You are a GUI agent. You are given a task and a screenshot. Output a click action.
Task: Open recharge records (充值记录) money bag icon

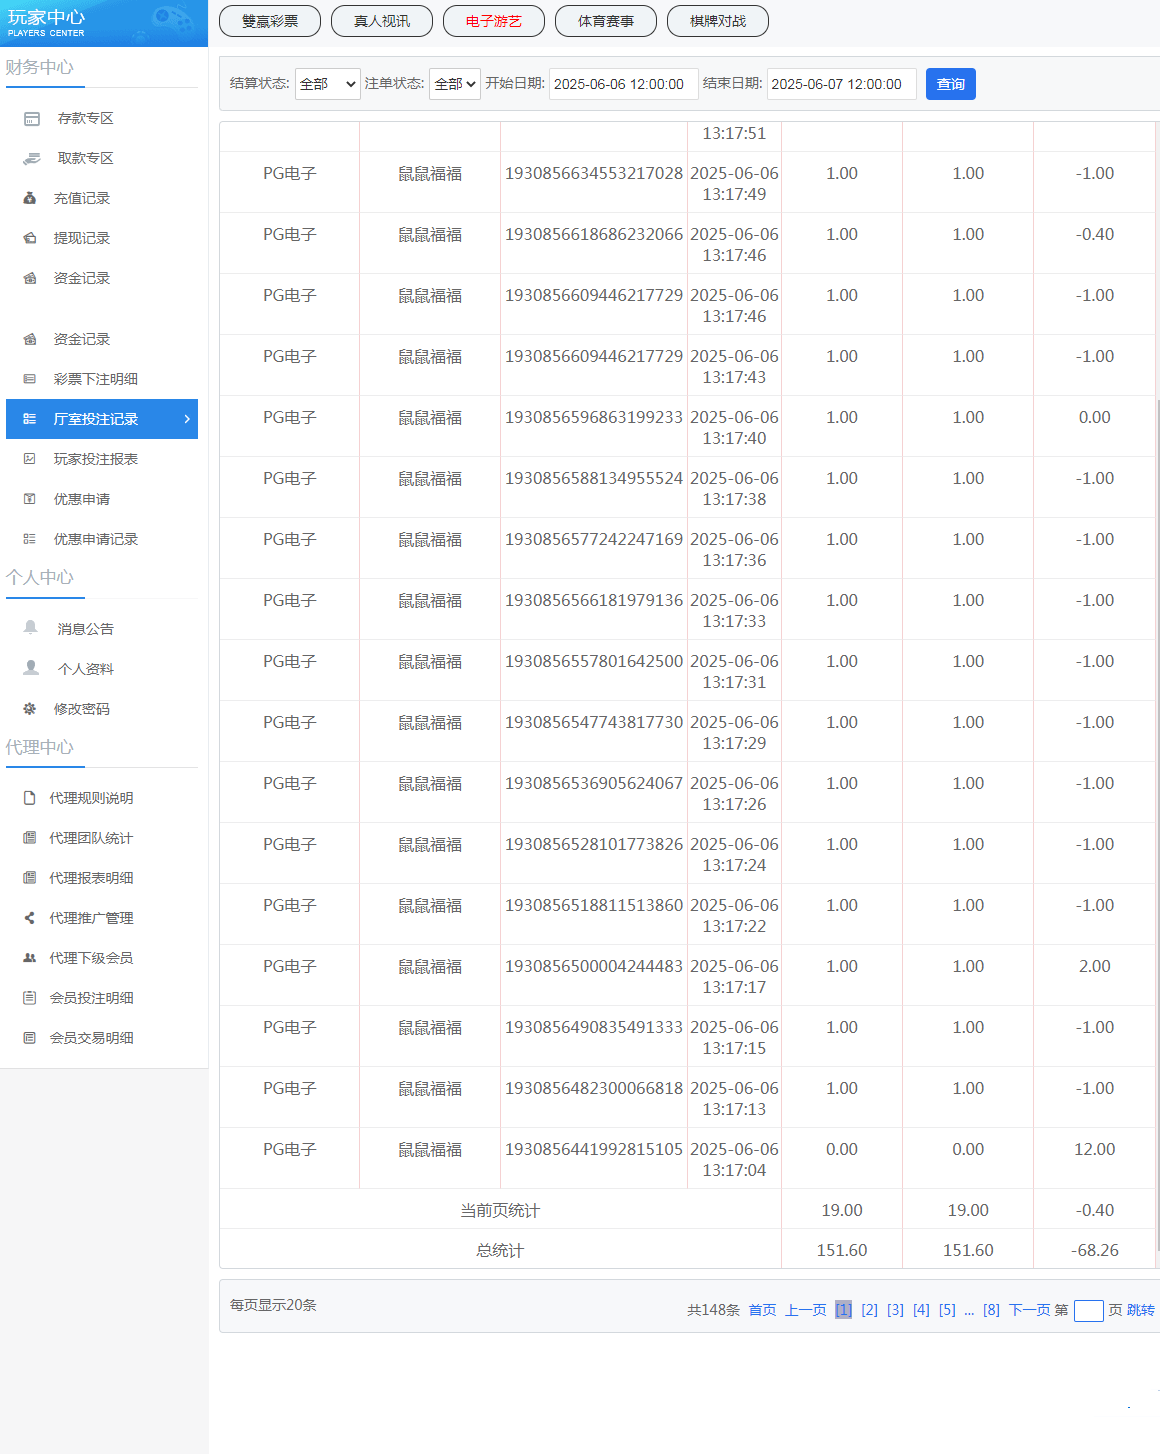[x=30, y=198]
